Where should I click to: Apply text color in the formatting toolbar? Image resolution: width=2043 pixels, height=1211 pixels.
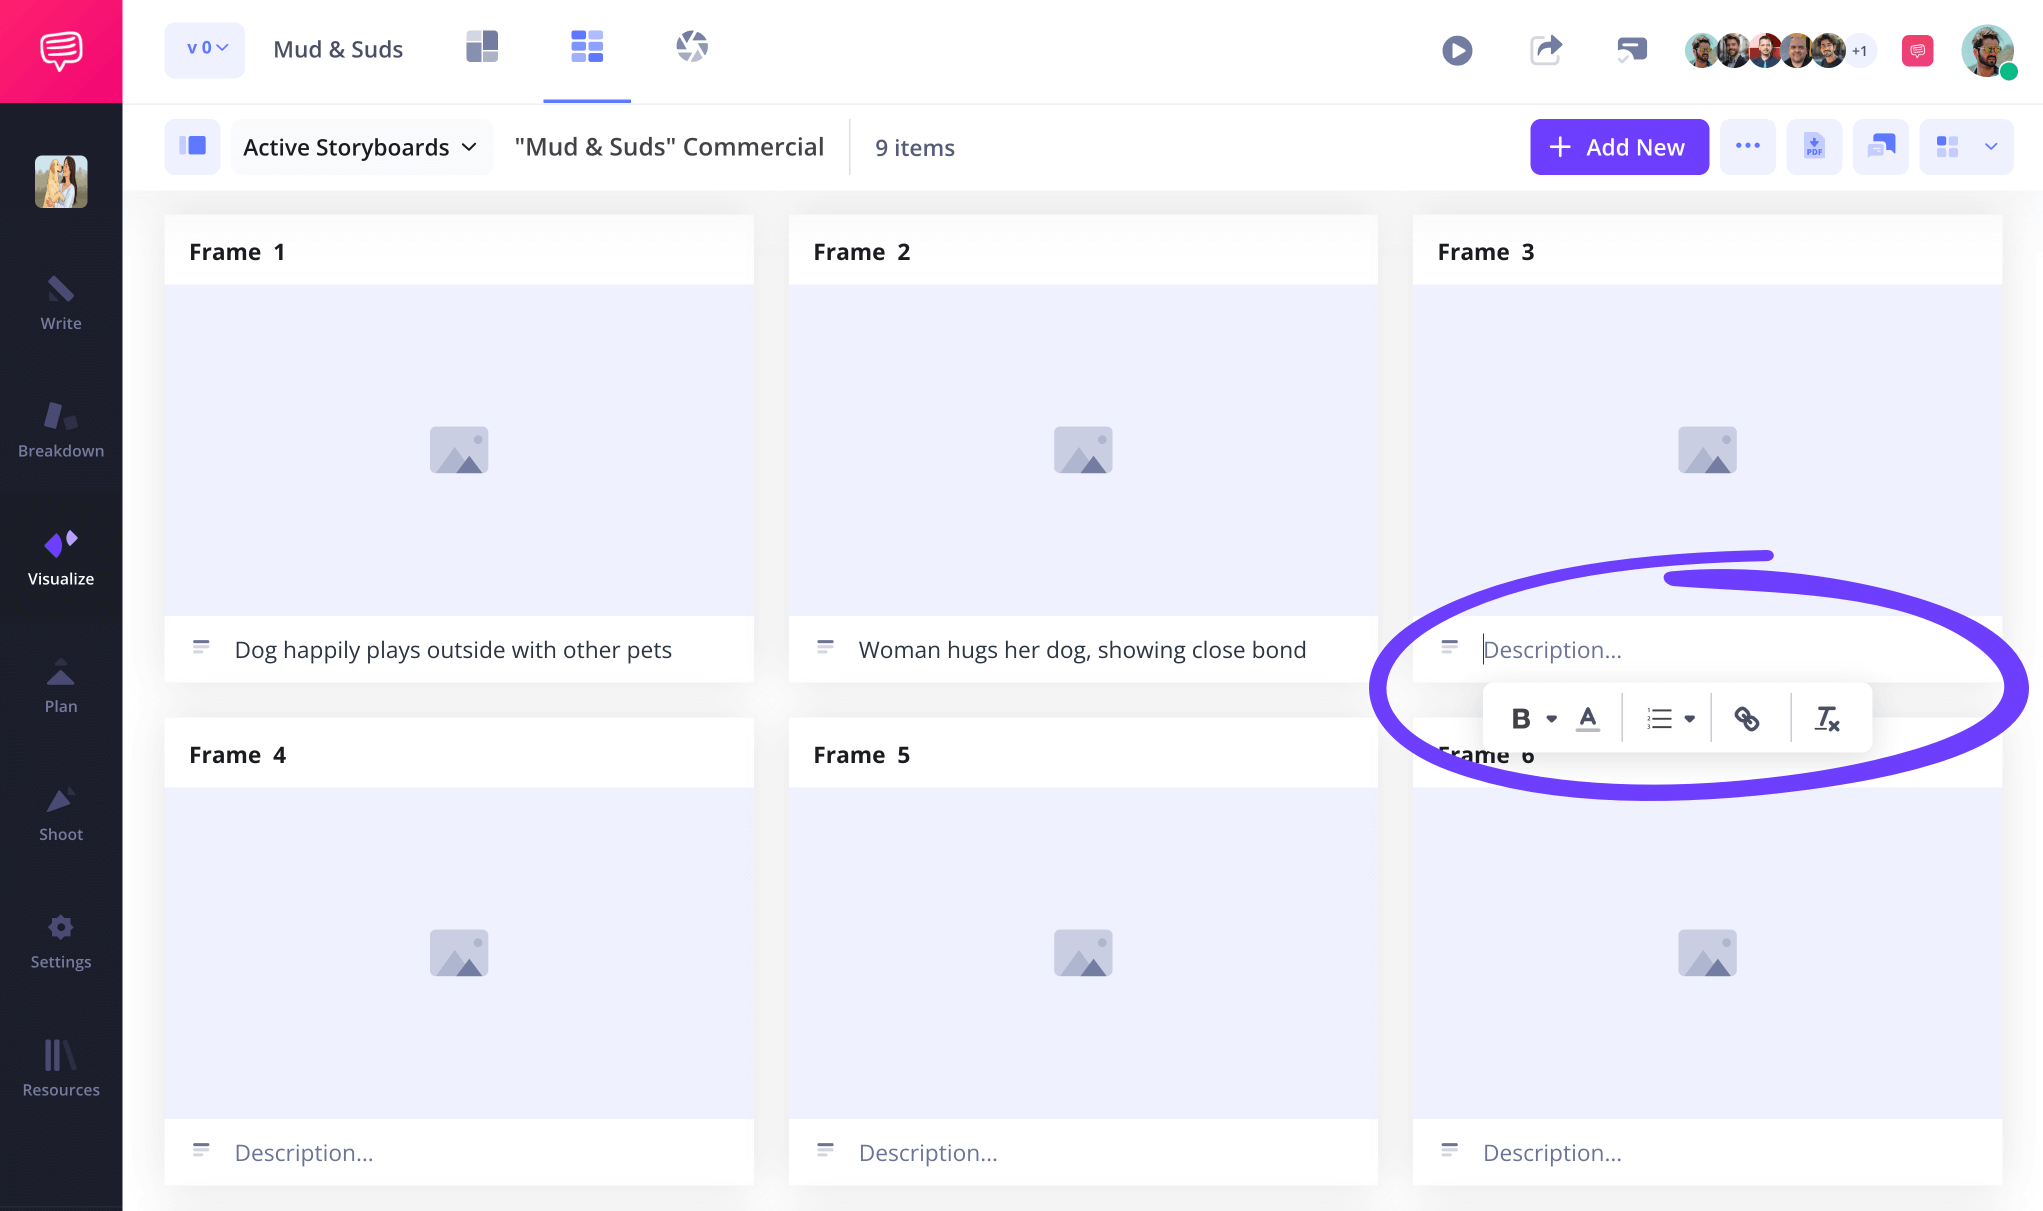pos(1588,717)
